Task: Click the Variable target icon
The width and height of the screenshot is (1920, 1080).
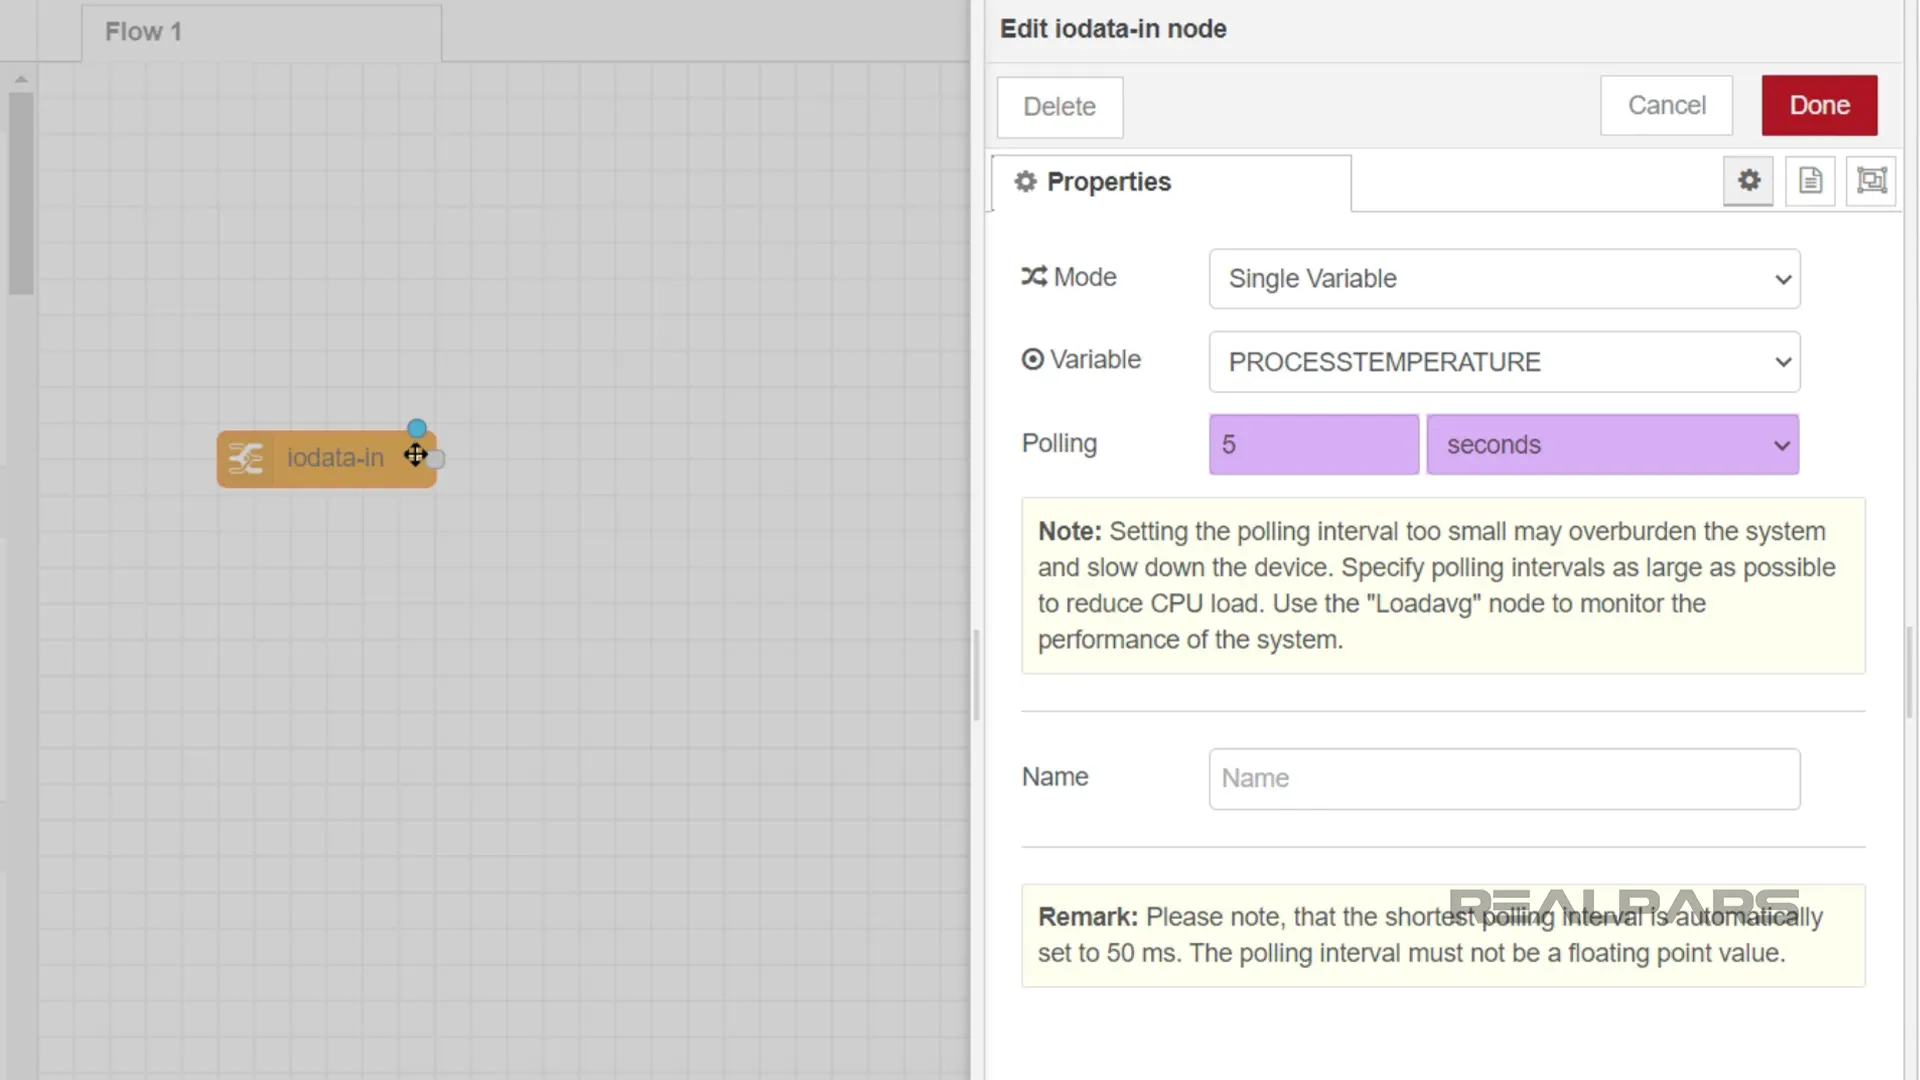Action: click(x=1032, y=360)
